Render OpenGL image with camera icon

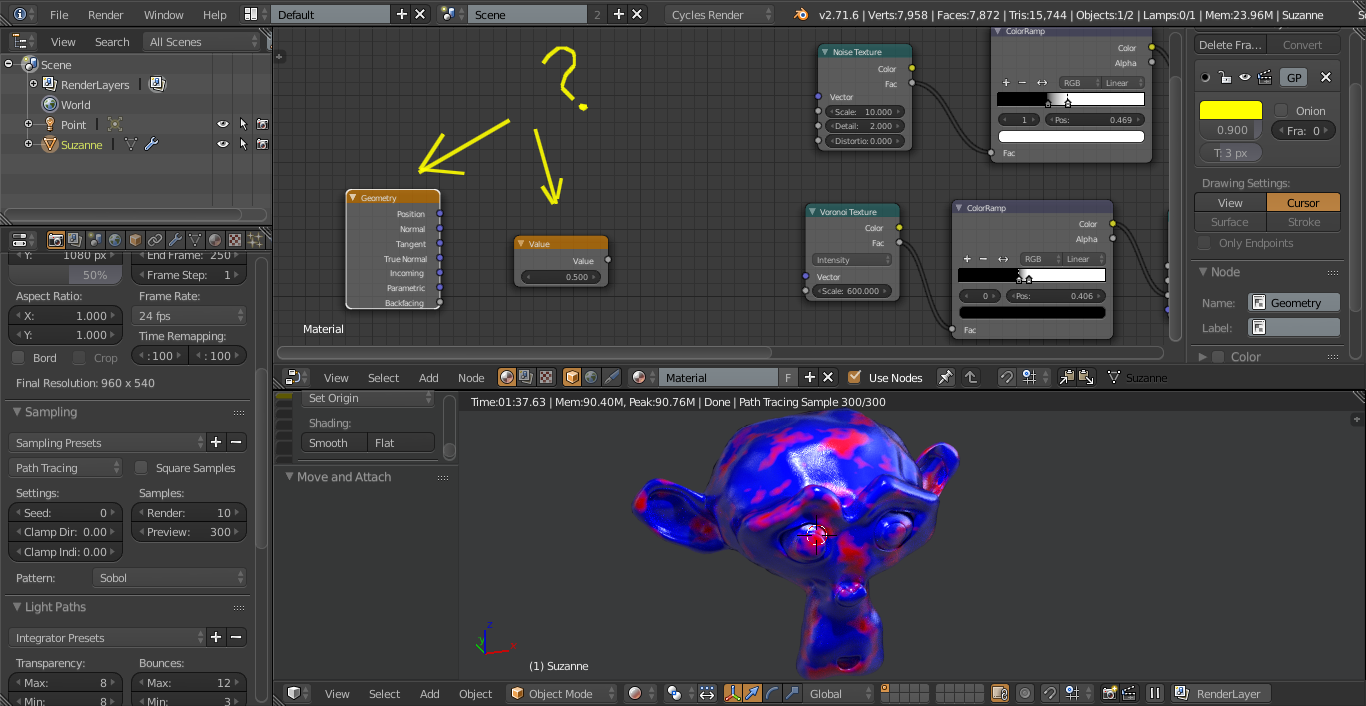pos(1109,693)
